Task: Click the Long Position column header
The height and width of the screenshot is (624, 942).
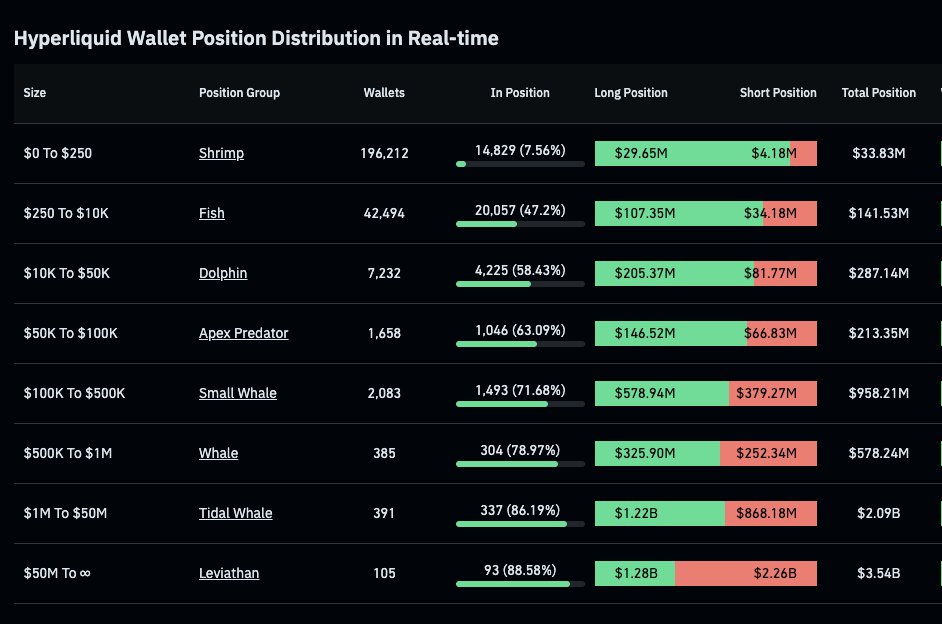Action: point(631,93)
